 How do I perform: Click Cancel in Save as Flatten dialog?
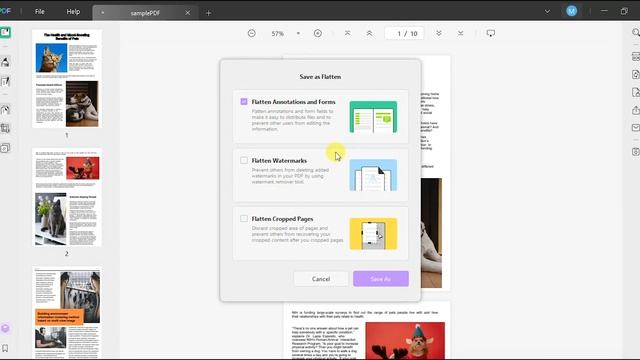point(321,279)
